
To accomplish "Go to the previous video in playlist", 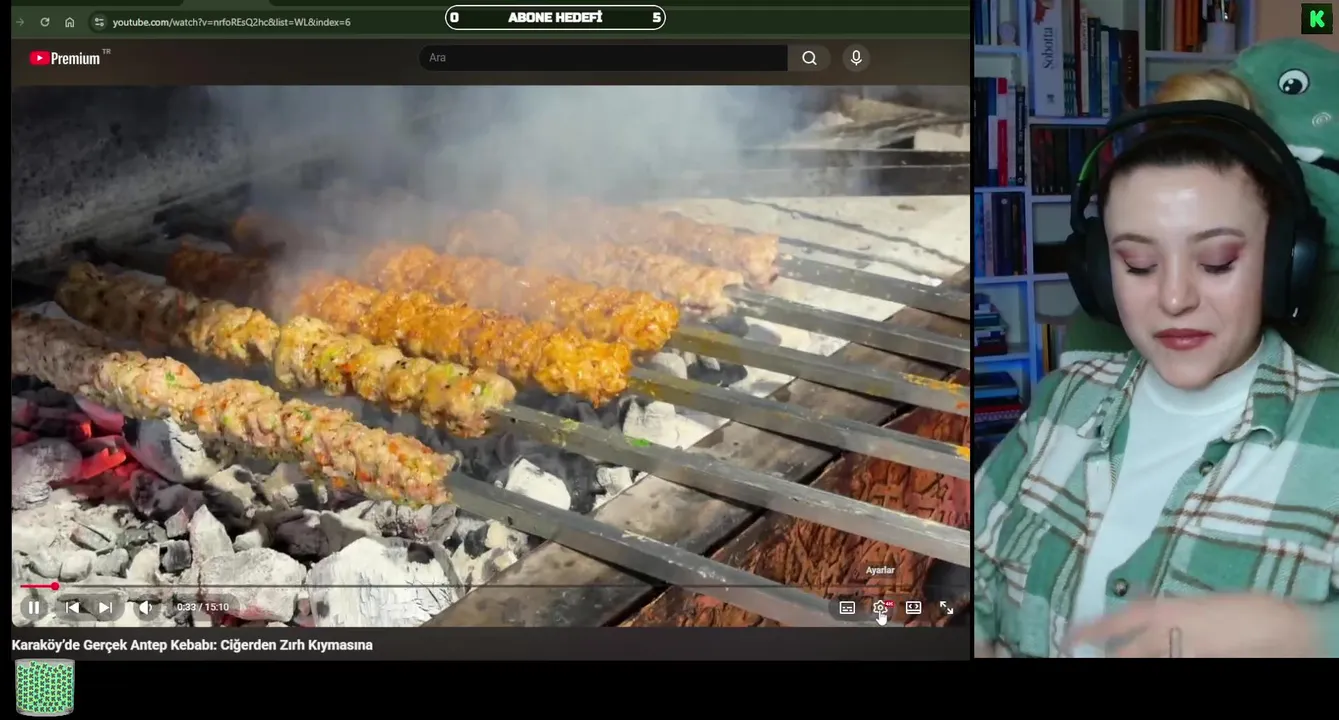I will click(x=72, y=607).
